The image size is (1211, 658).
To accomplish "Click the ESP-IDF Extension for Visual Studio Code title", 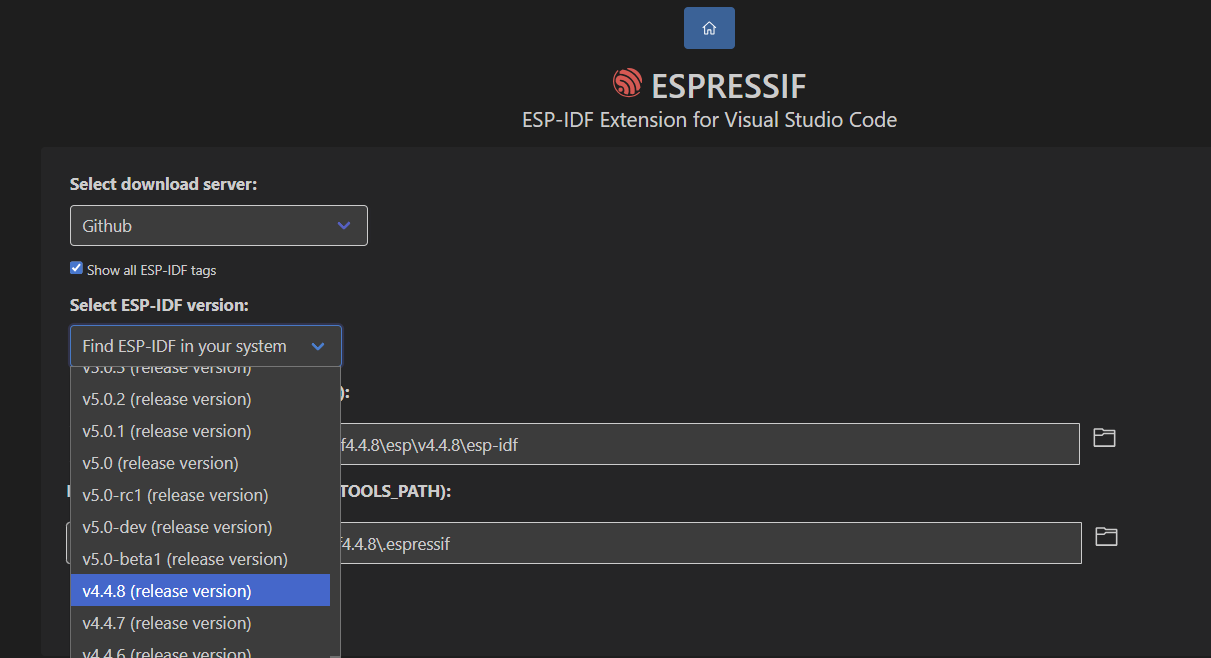I will point(709,120).
